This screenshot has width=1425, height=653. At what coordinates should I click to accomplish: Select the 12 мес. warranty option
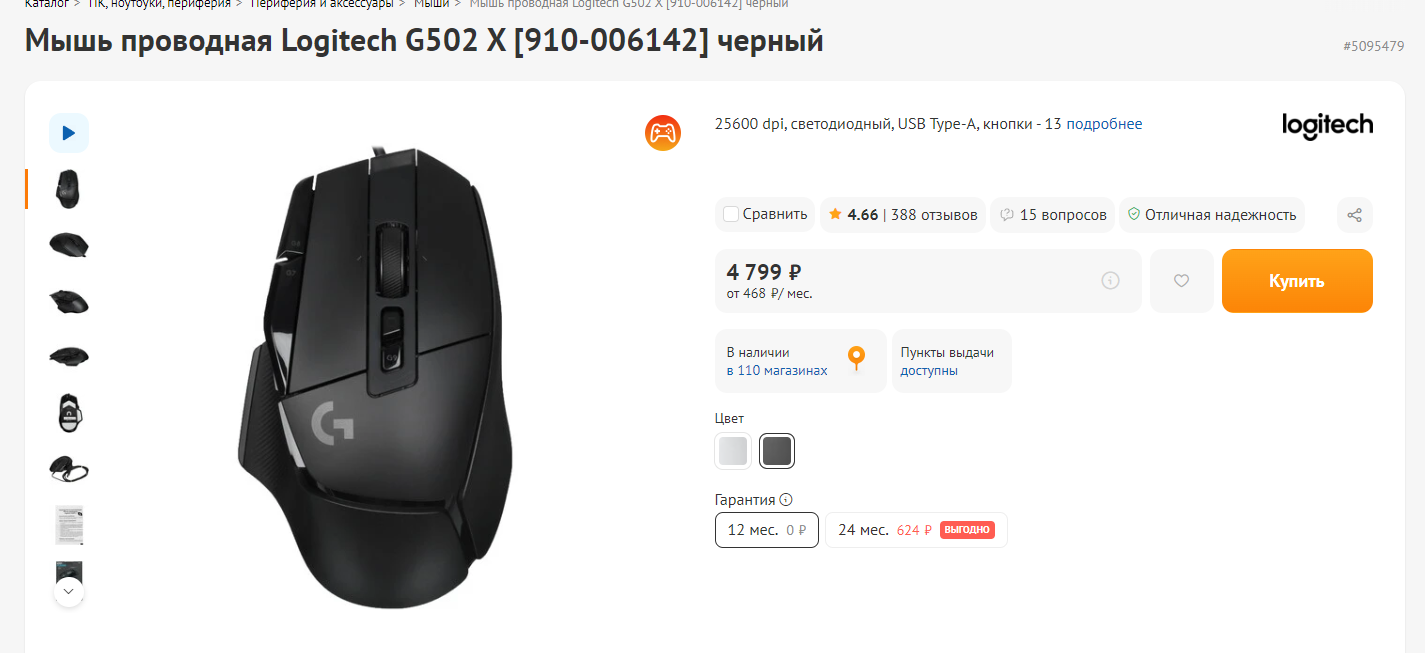[767, 530]
